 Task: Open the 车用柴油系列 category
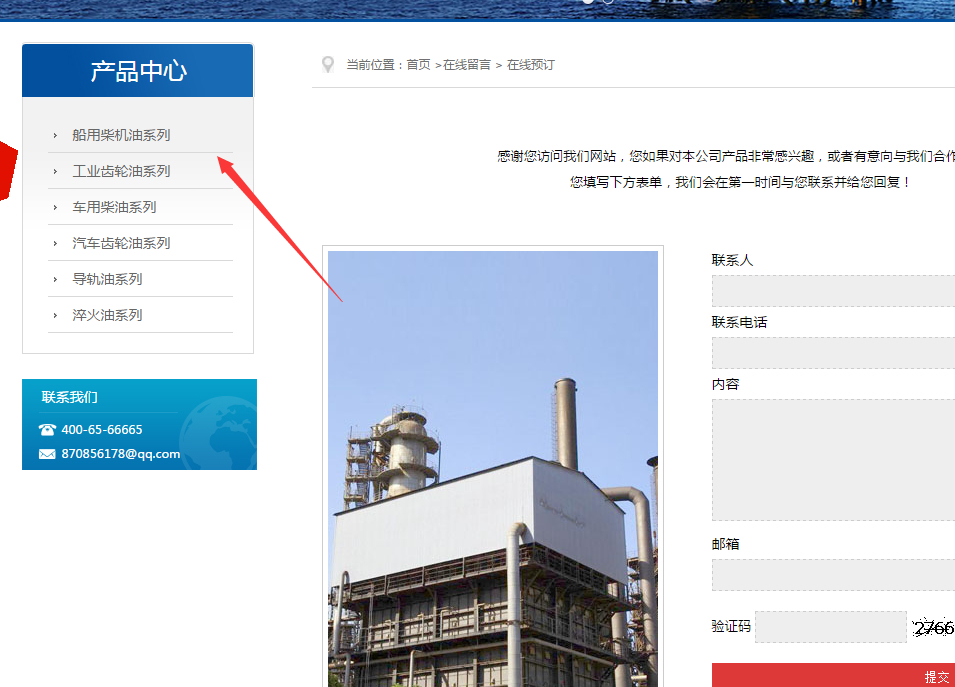point(114,207)
